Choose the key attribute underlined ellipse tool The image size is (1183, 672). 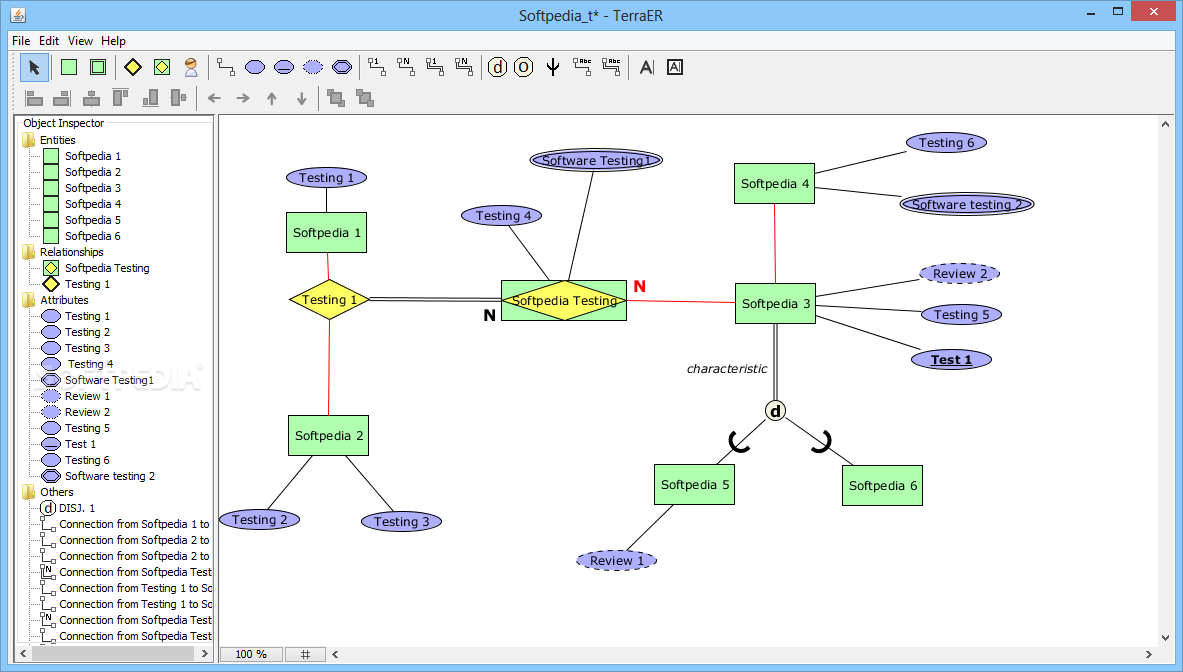pyautogui.click(x=284, y=67)
